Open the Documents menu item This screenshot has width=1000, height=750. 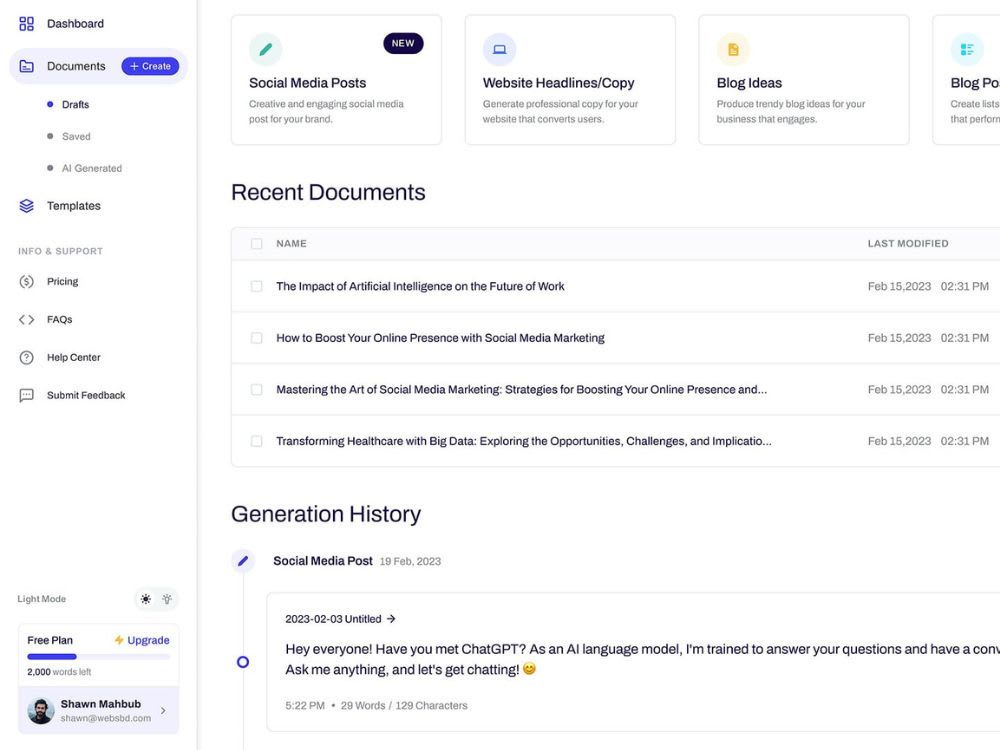coord(76,66)
